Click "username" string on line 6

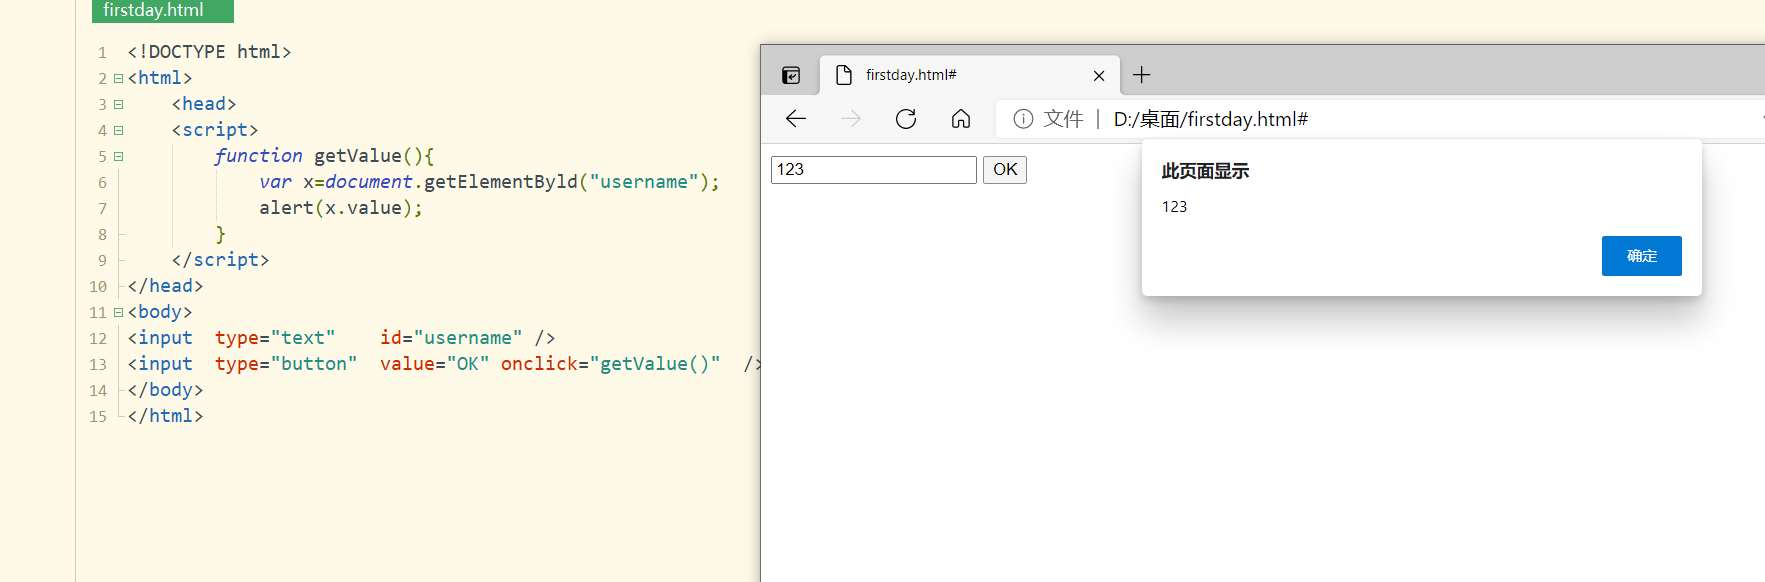tap(644, 182)
